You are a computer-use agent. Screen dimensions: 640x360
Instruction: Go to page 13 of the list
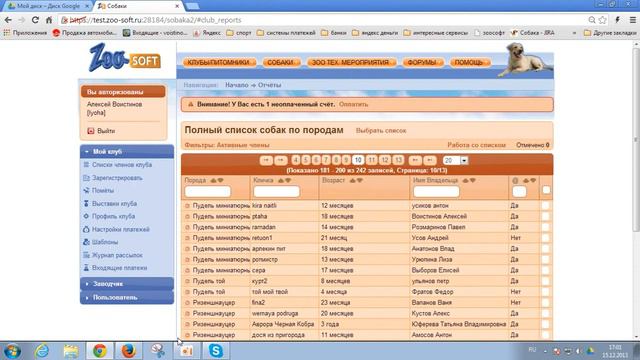[399, 160]
